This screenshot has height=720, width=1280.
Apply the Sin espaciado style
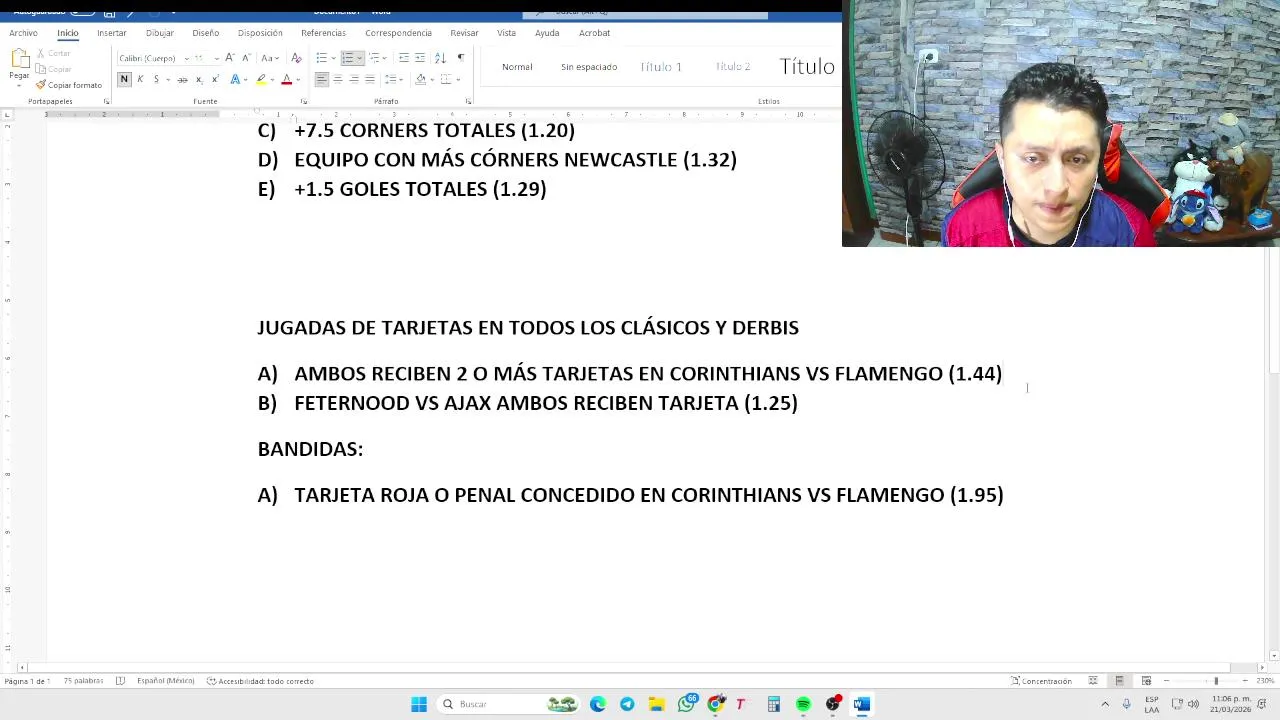tap(589, 67)
